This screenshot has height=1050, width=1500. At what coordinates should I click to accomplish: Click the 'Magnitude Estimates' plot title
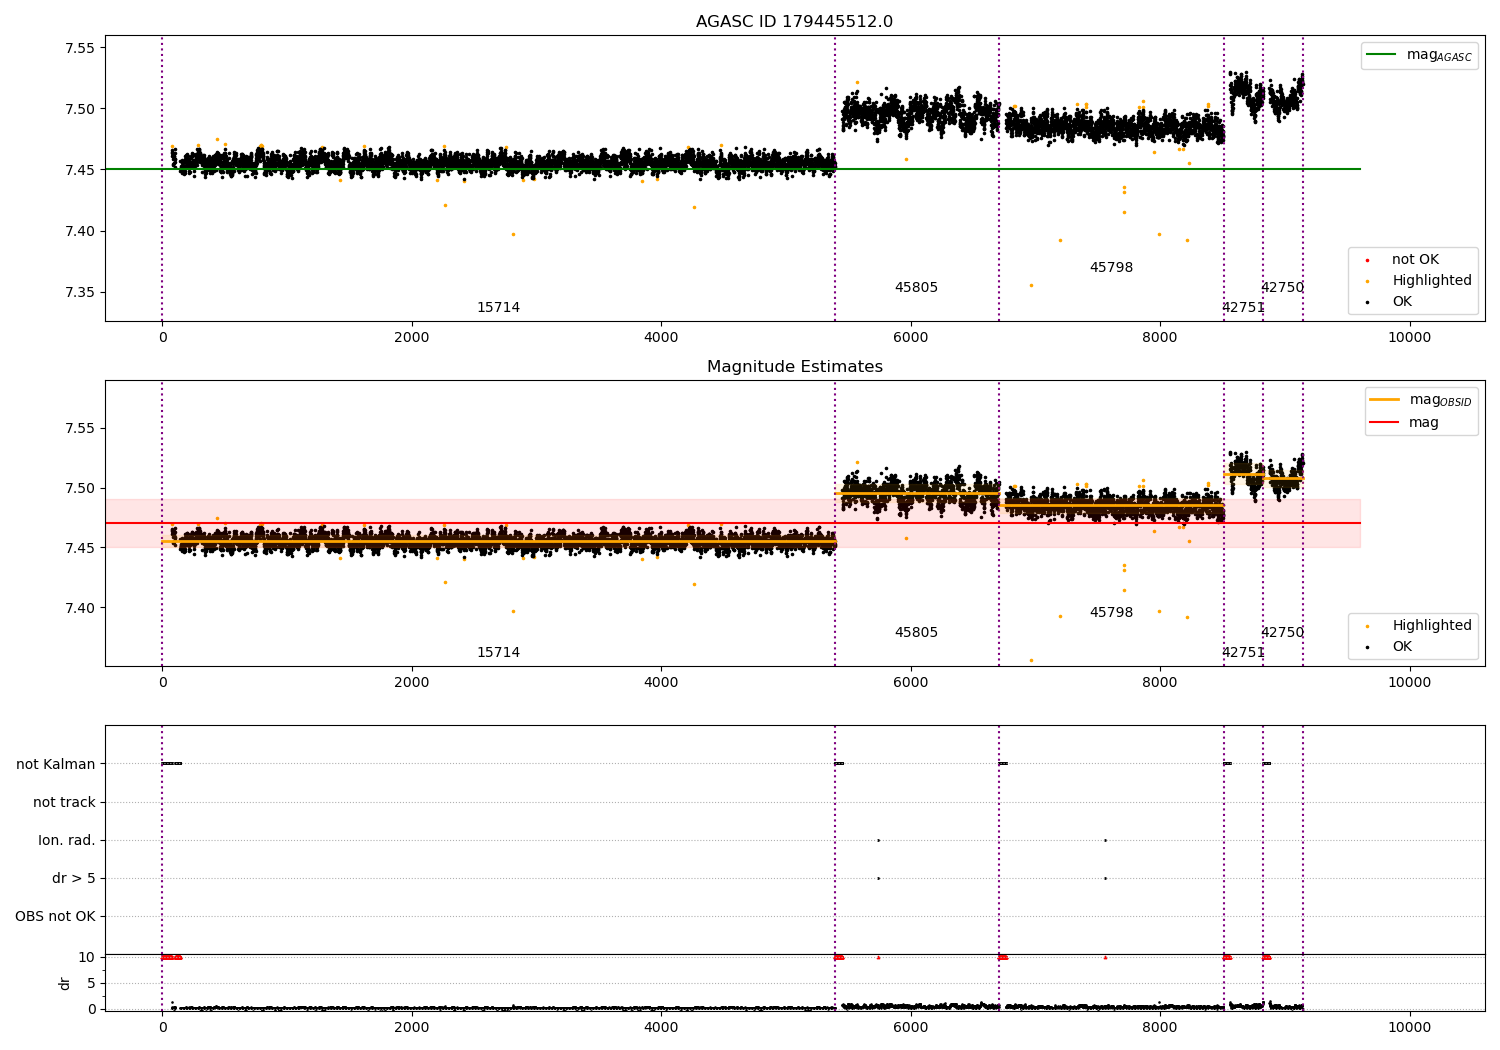tap(794, 367)
